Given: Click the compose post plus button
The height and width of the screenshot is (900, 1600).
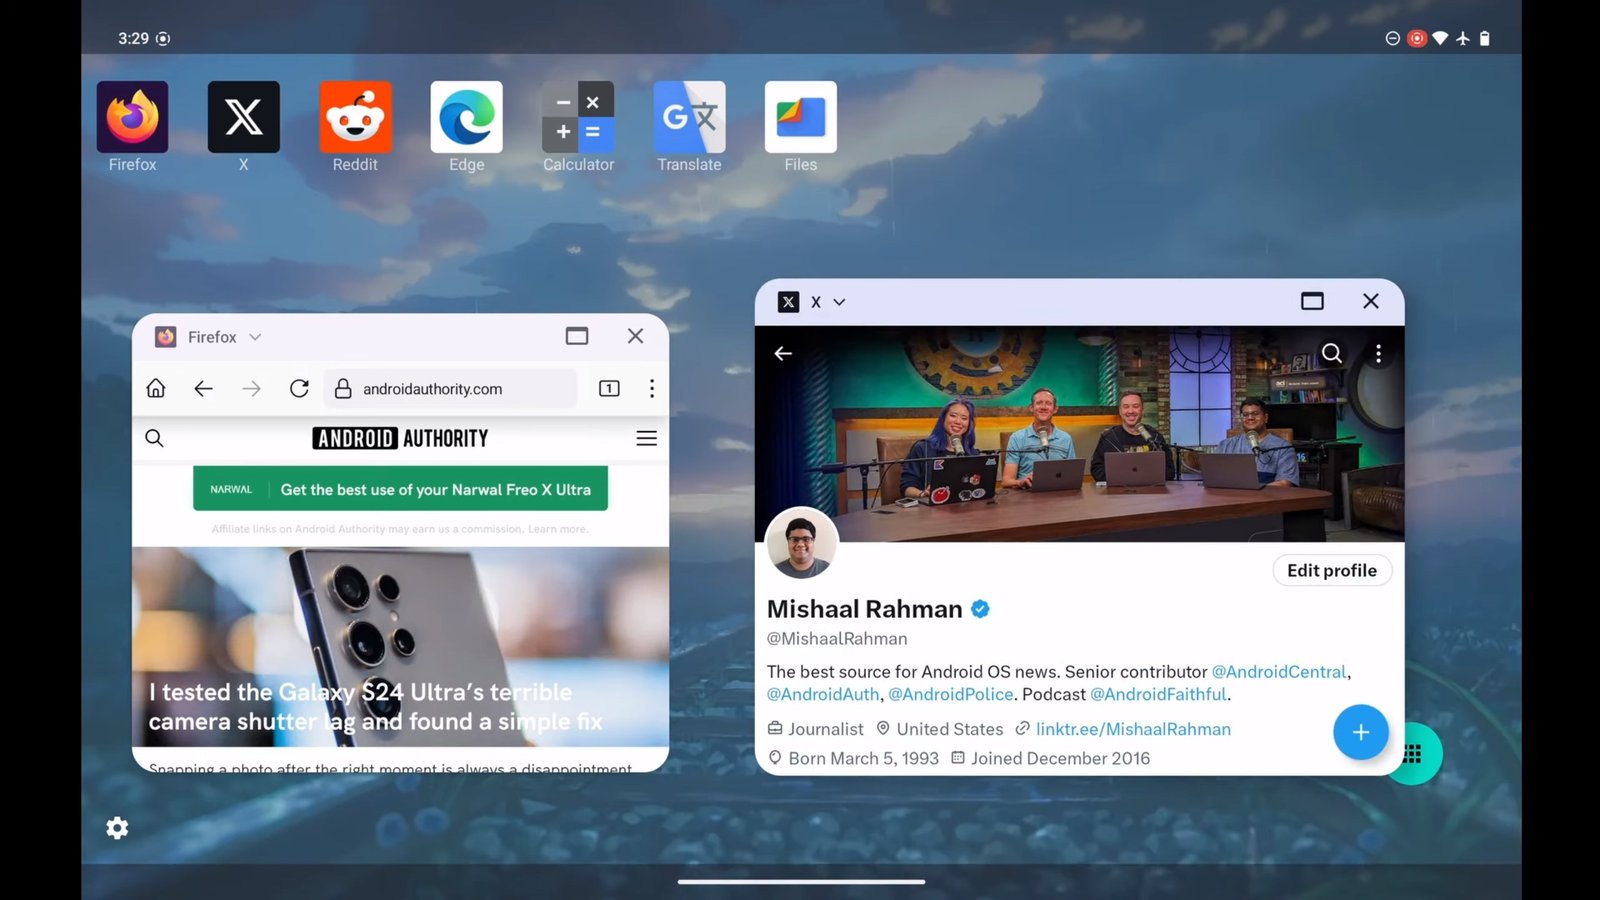Looking at the screenshot, I should (x=1361, y=732).
